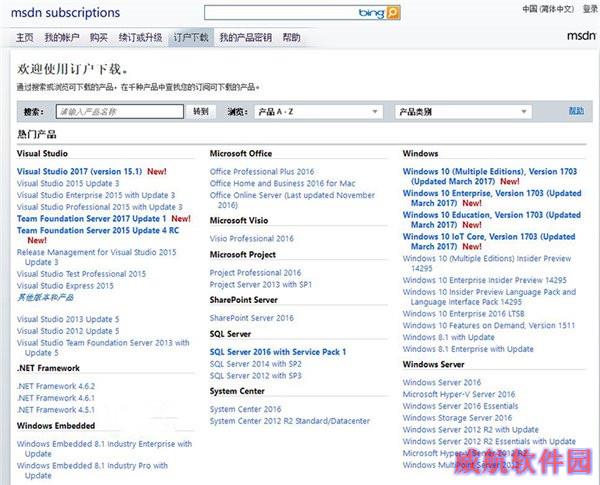Click the msdn subscriptions logo

coord(65,13)
